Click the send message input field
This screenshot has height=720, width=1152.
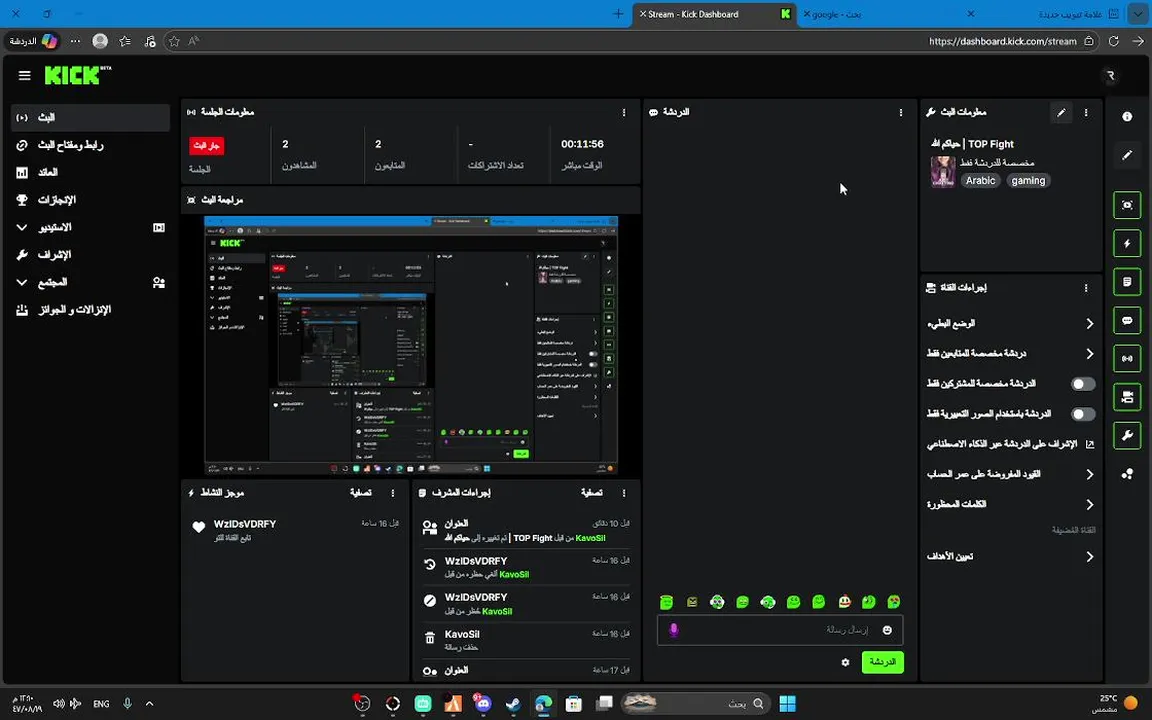[x=780, y=630]
